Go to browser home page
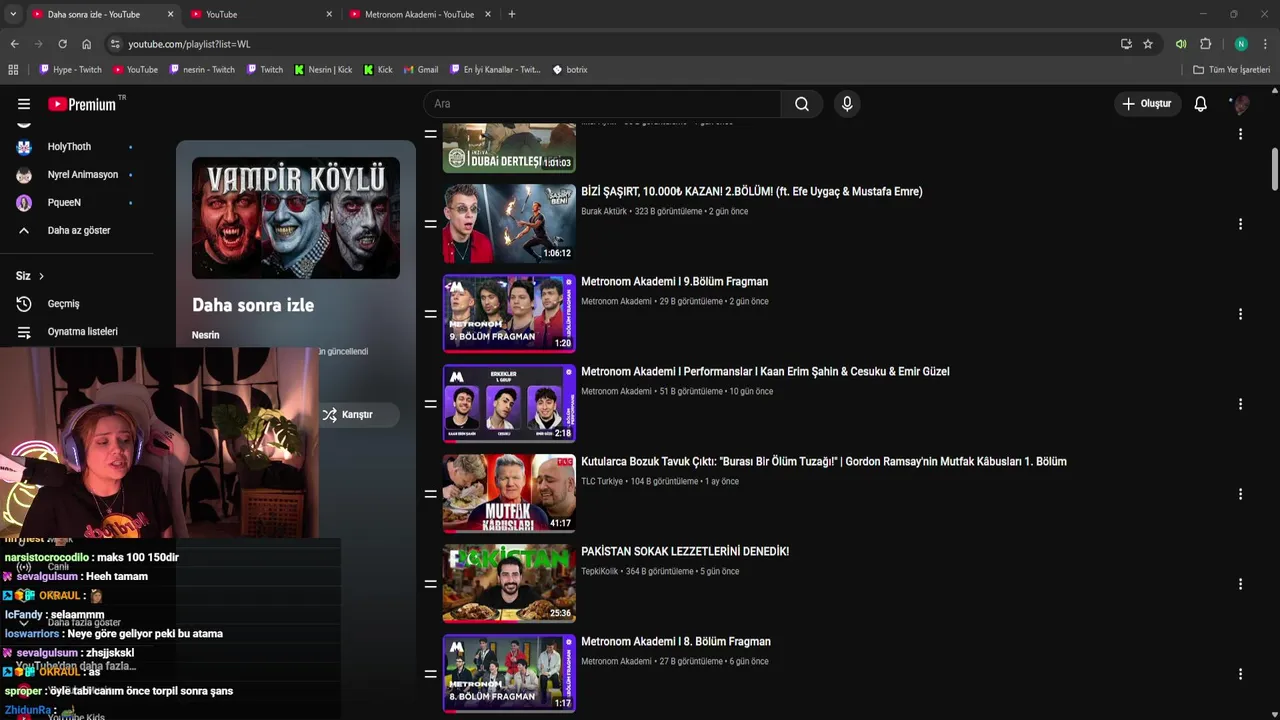This screenshot has height=720, width=1280. (x=86, y=44)
